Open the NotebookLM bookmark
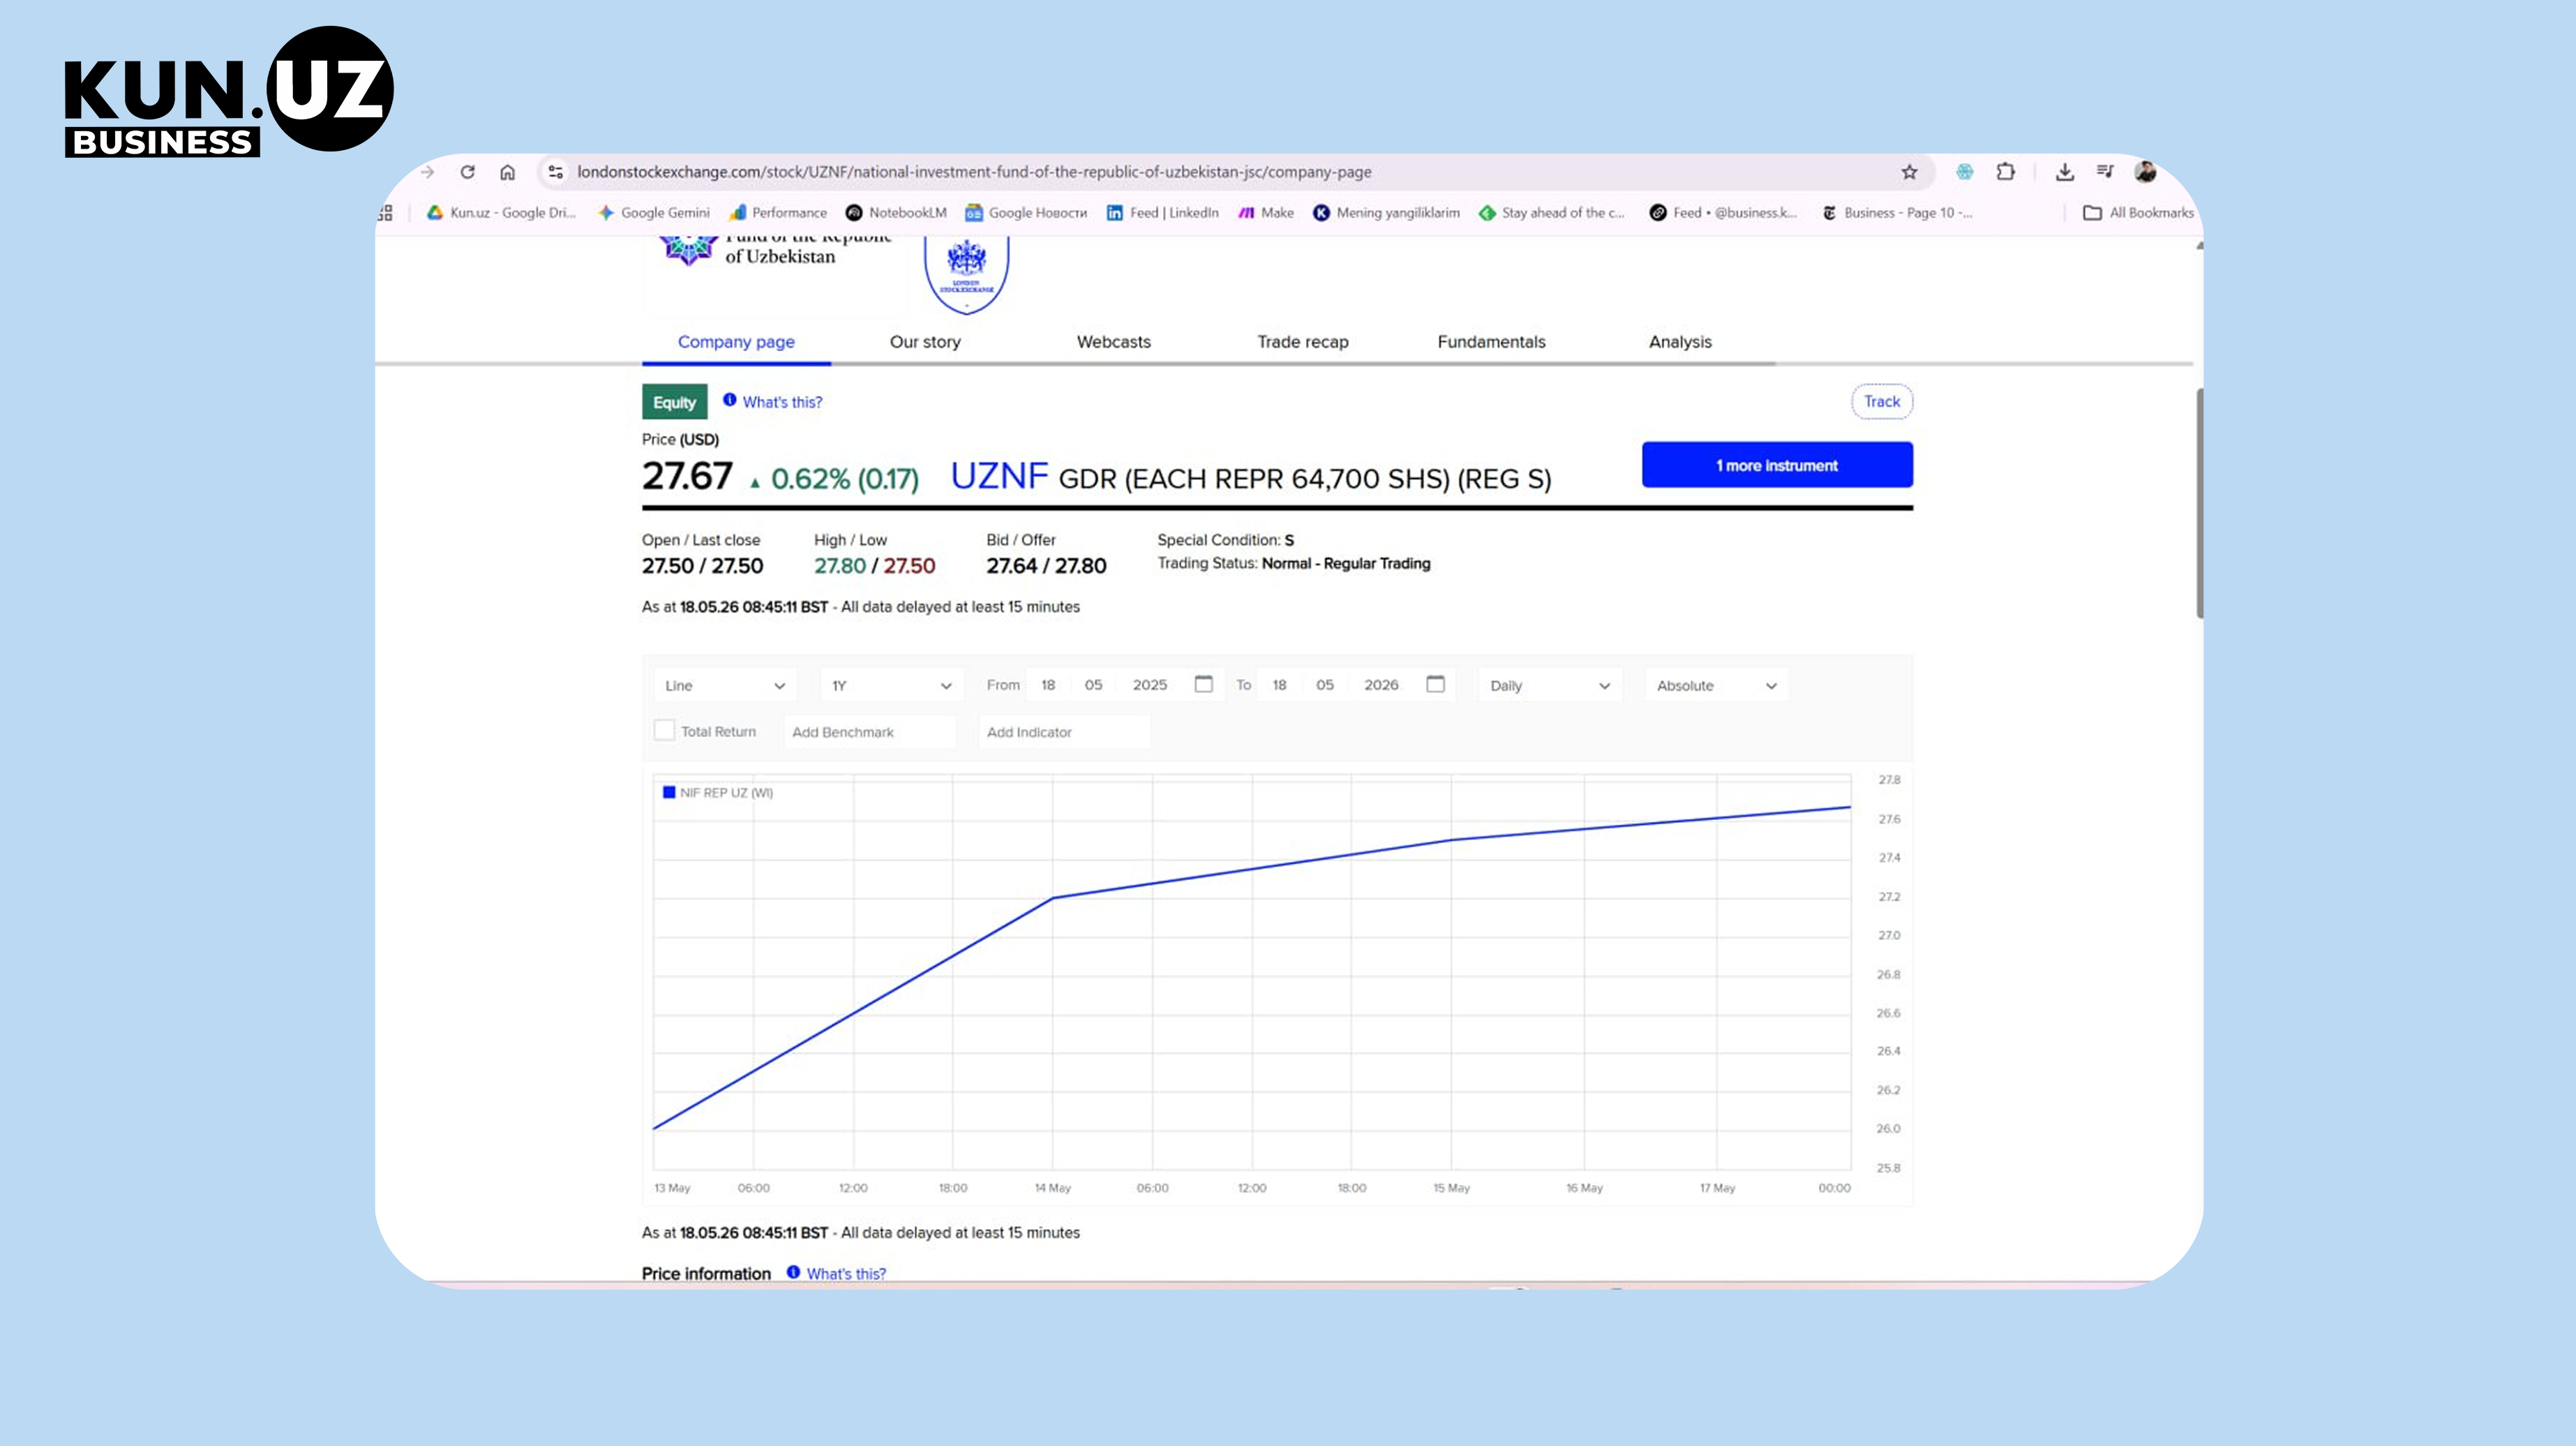This screenshot has width=2576, height=1446. point(896,213)
